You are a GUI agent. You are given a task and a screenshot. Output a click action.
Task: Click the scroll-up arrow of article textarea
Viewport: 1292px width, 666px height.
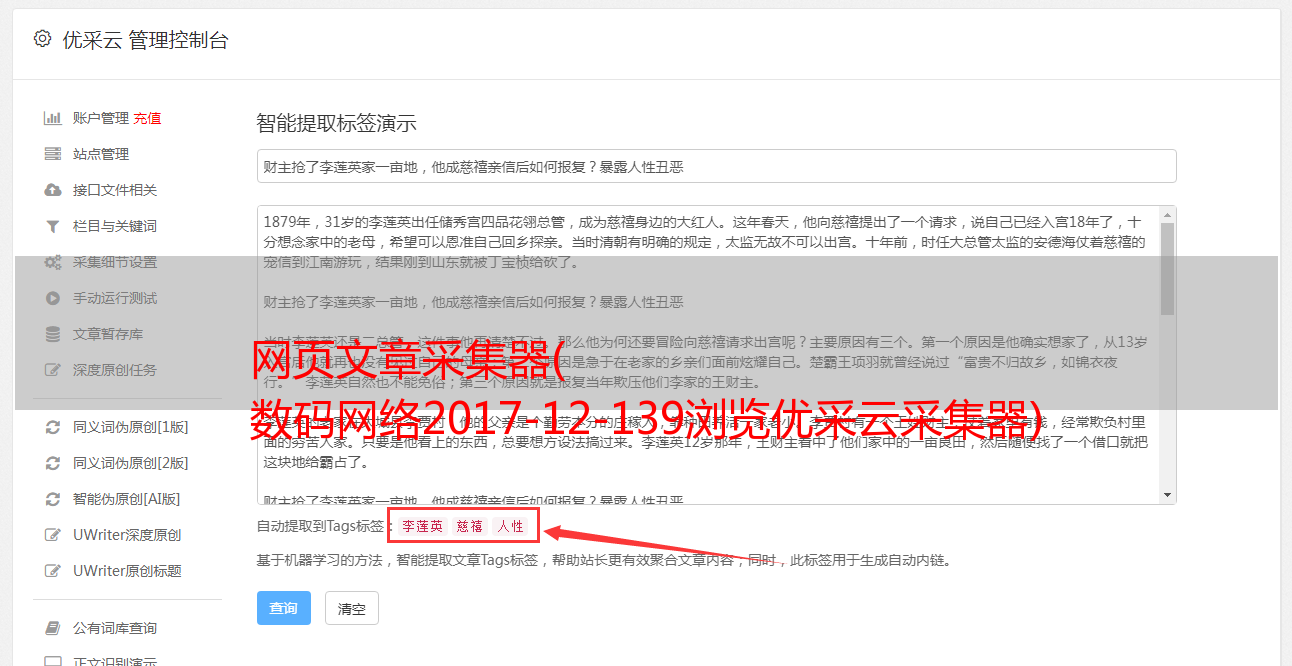[x=1167, y=215]
